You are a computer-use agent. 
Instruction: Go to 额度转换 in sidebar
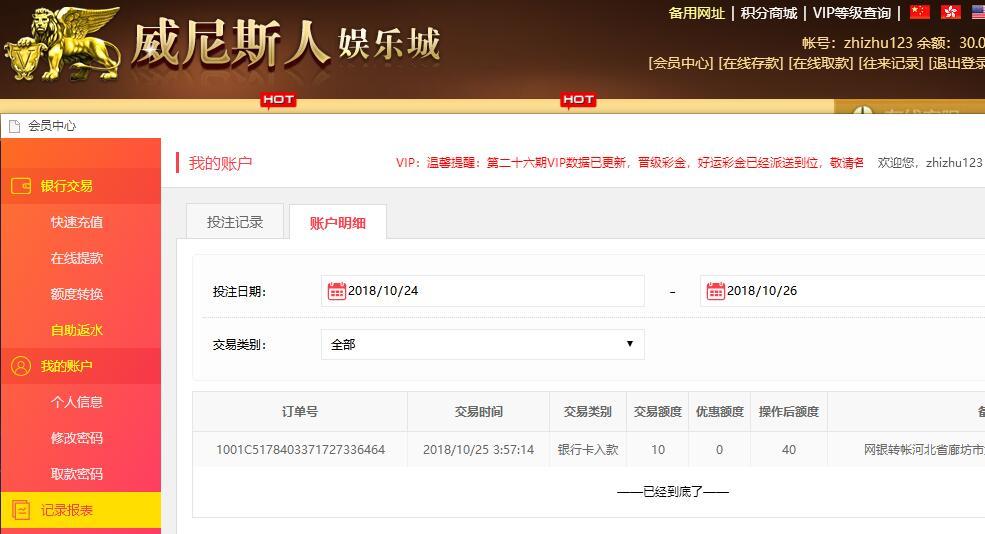point(77,294)
